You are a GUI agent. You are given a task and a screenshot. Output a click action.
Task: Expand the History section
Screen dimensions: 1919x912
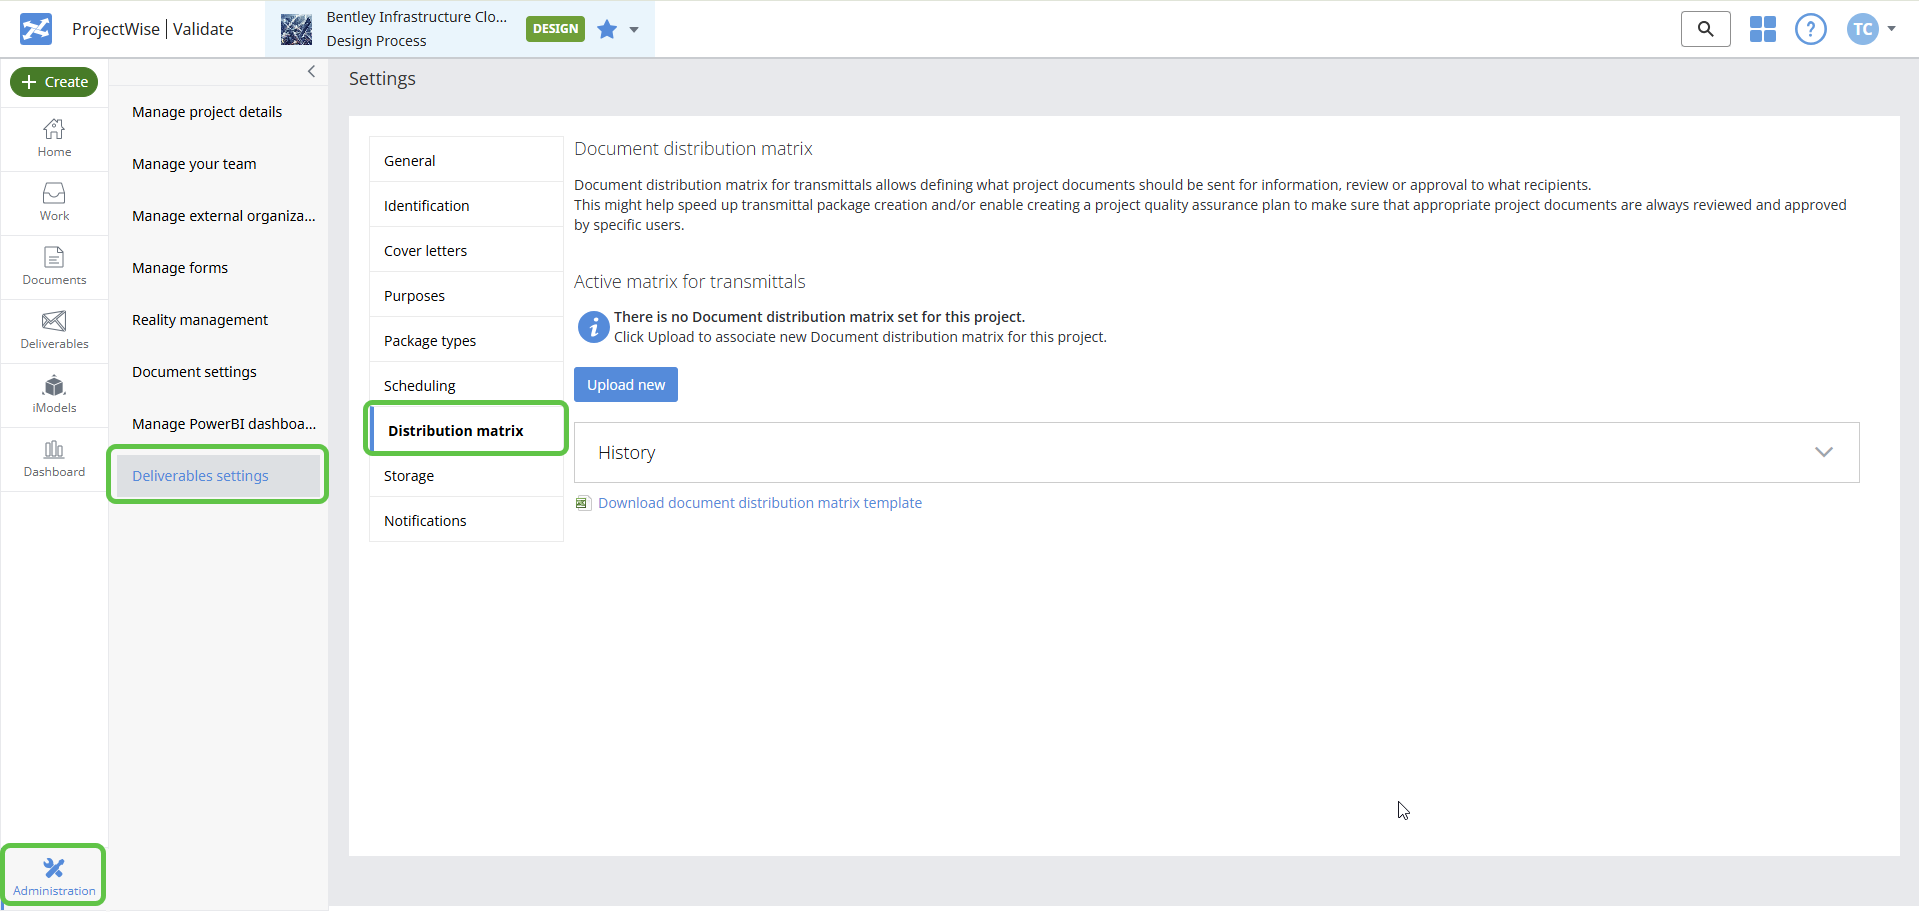pos(1824,452)
